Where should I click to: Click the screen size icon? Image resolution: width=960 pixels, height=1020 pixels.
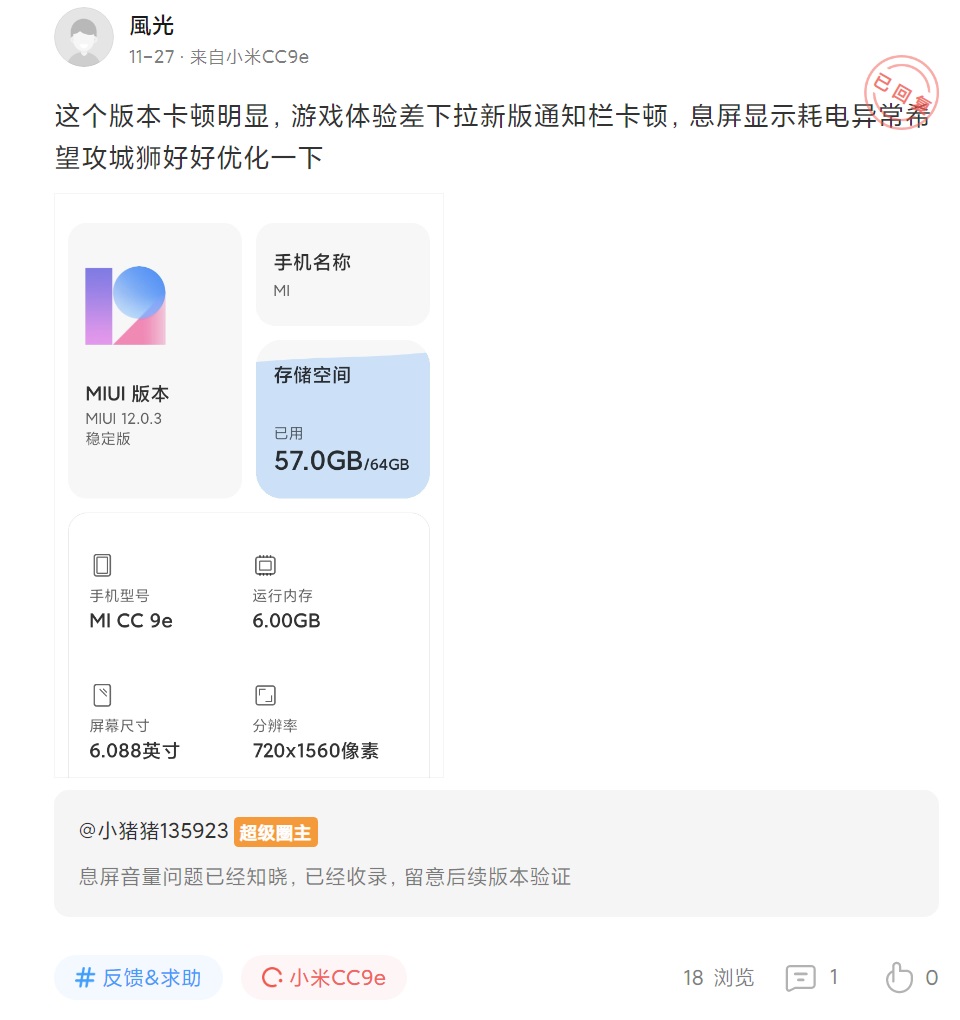[x=102, y=695]
